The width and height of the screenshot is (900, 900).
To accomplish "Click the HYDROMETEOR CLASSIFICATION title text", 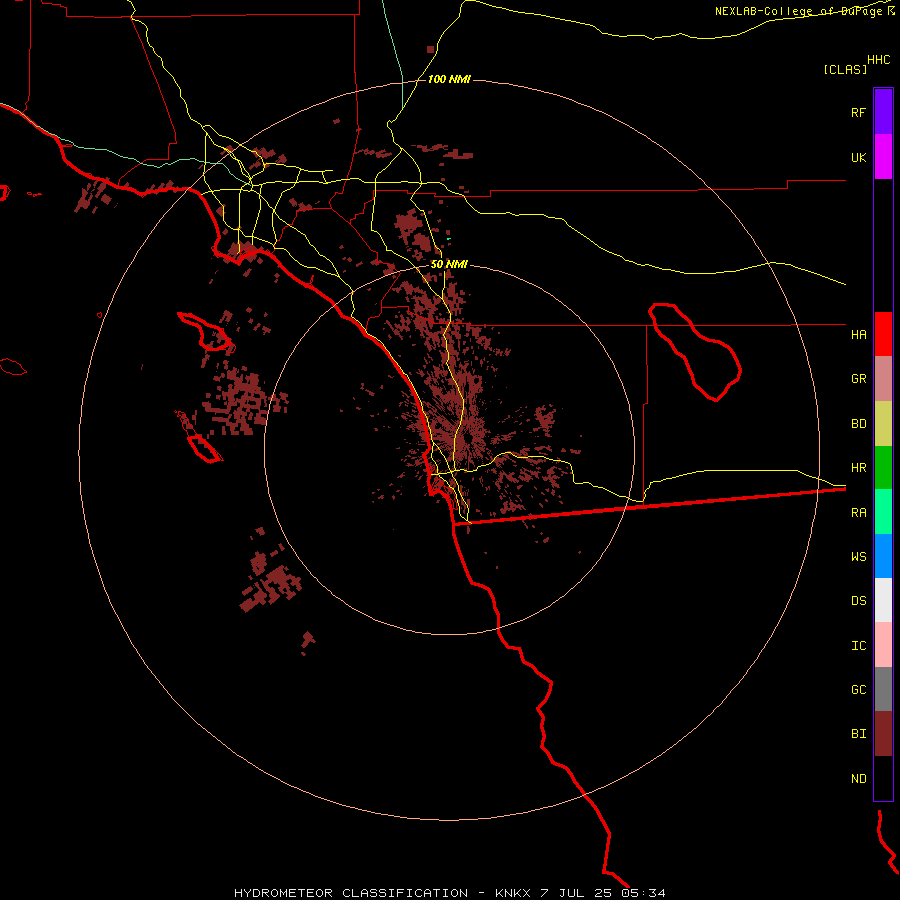I will pyautogui.click(x=350, y=893).
